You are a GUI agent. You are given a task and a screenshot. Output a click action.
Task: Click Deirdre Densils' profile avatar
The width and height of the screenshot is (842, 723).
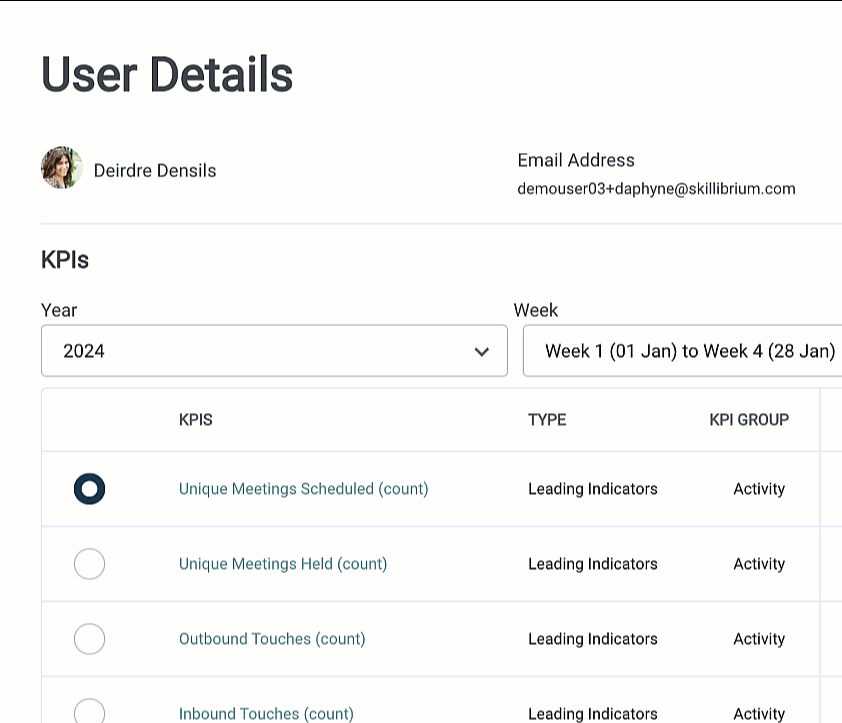(x=62, y=169)
